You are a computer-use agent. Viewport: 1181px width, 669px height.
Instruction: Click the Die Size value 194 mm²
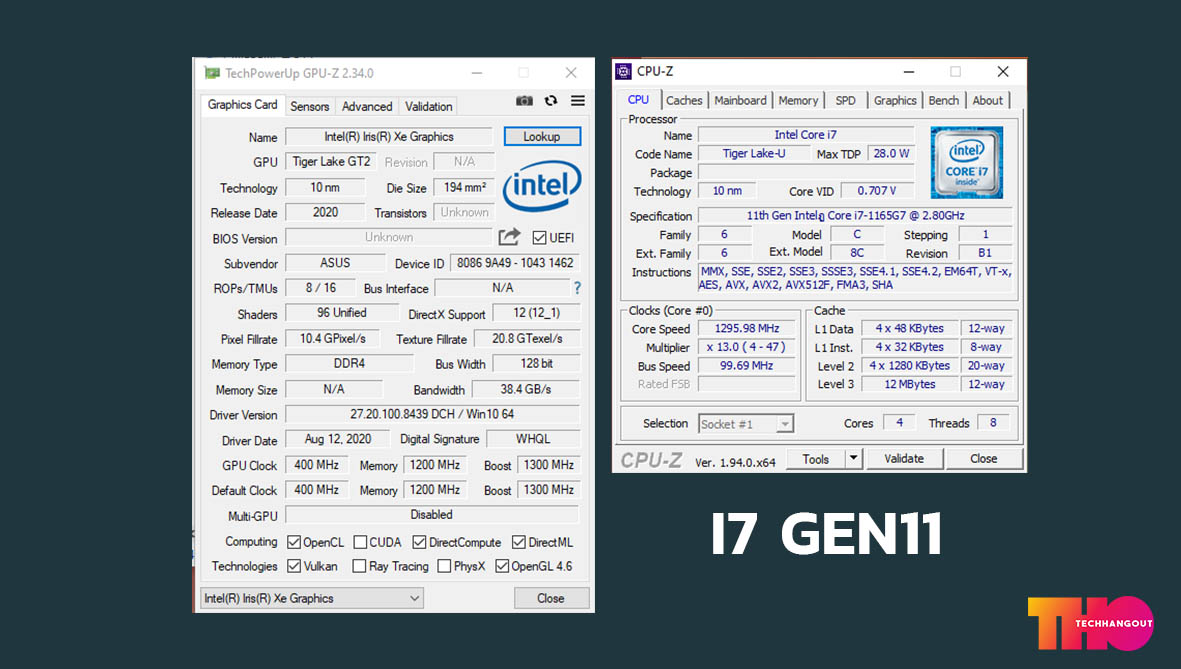click(x=465, y=188)
